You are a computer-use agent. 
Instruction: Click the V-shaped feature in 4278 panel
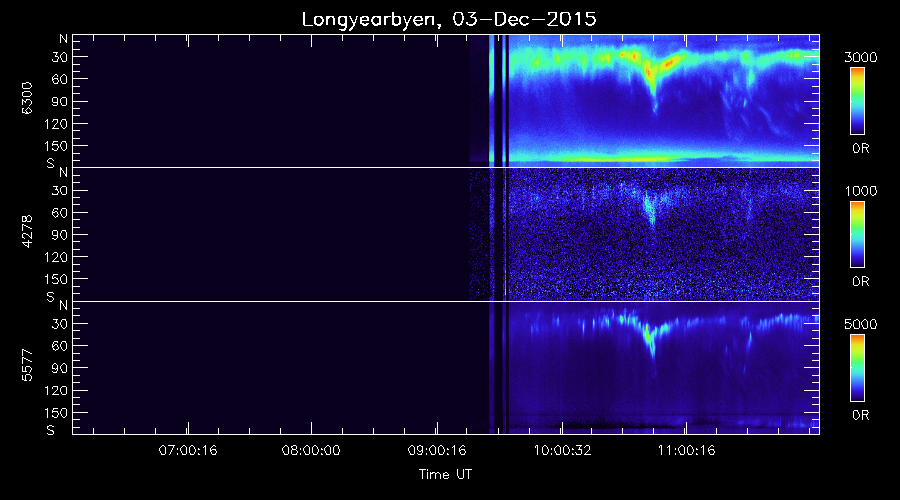pos(650,208)
